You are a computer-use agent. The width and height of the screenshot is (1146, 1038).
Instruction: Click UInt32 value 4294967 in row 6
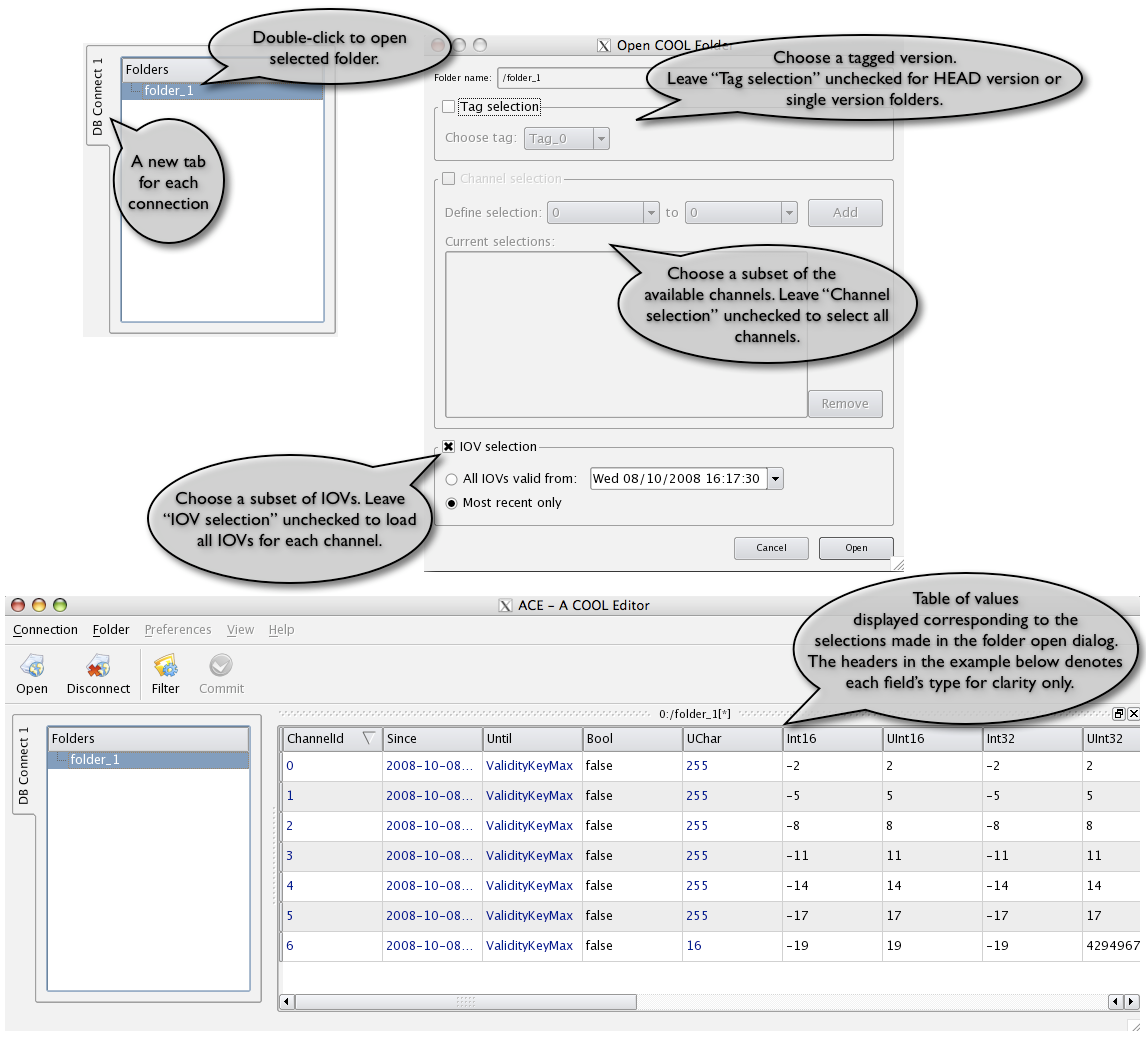(1112, 945)
